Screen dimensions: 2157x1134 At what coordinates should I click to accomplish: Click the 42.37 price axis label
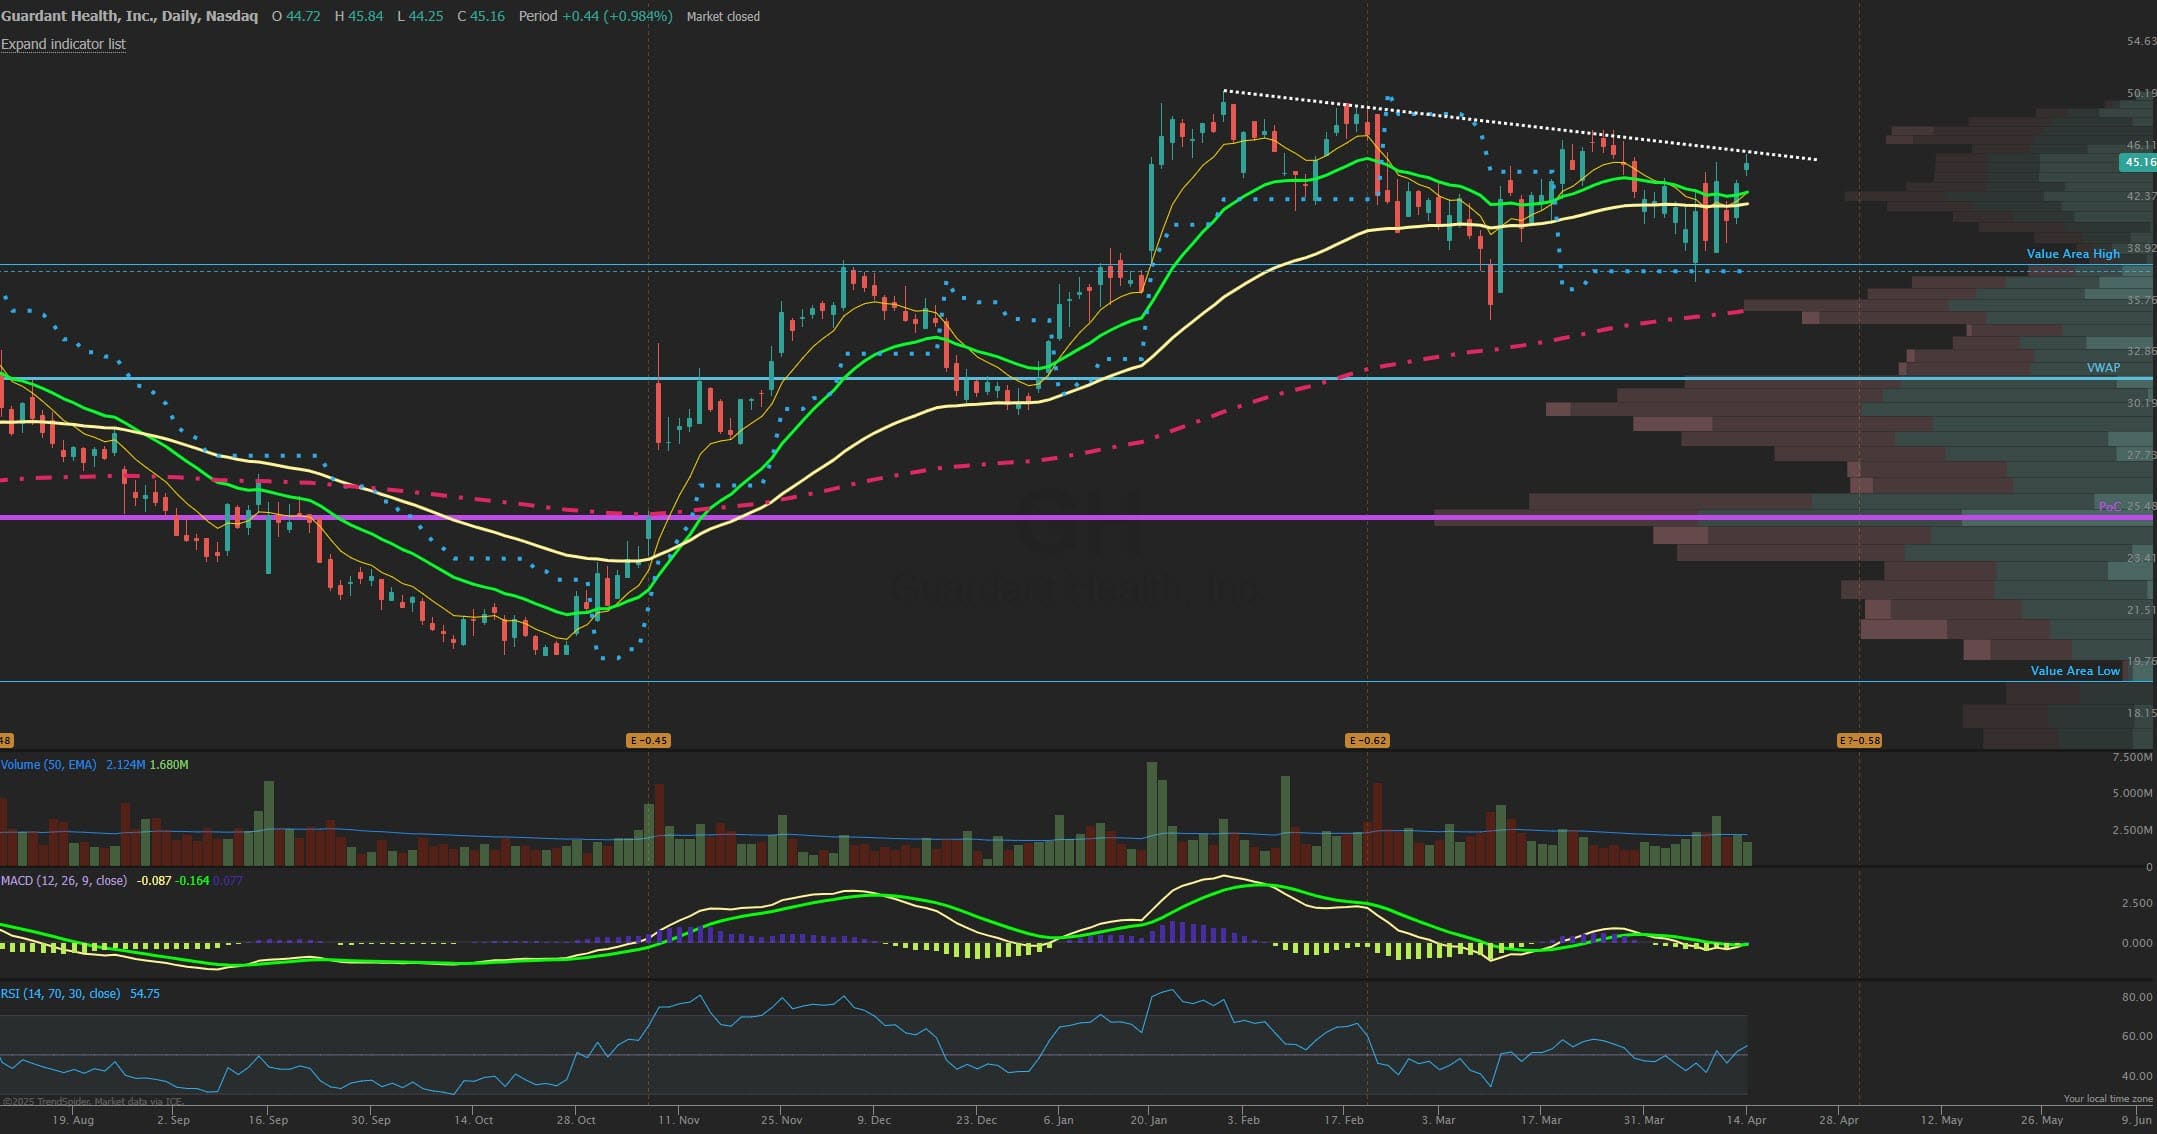[2141, 196]
